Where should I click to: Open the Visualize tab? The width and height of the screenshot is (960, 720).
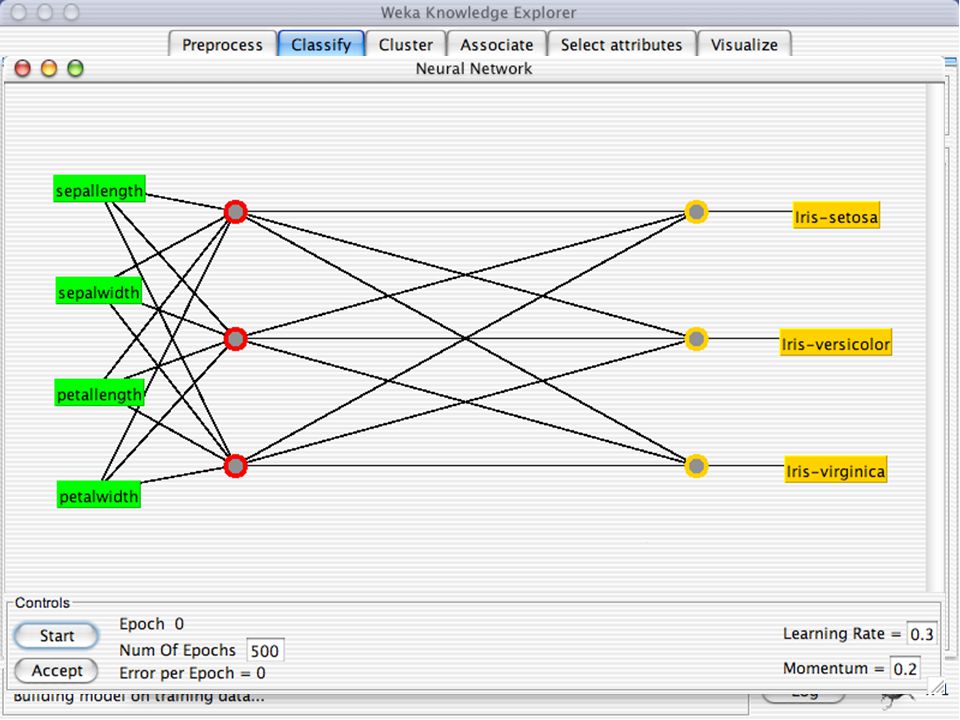[x=744, y=45]
